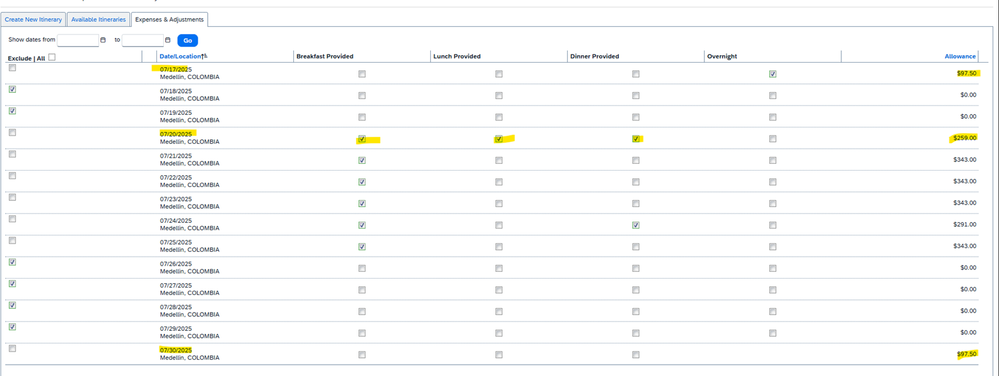Uncheck Exclude for 07/18/2025
The width and height of the screenshot is (999, 376).
tap(13, 90)
